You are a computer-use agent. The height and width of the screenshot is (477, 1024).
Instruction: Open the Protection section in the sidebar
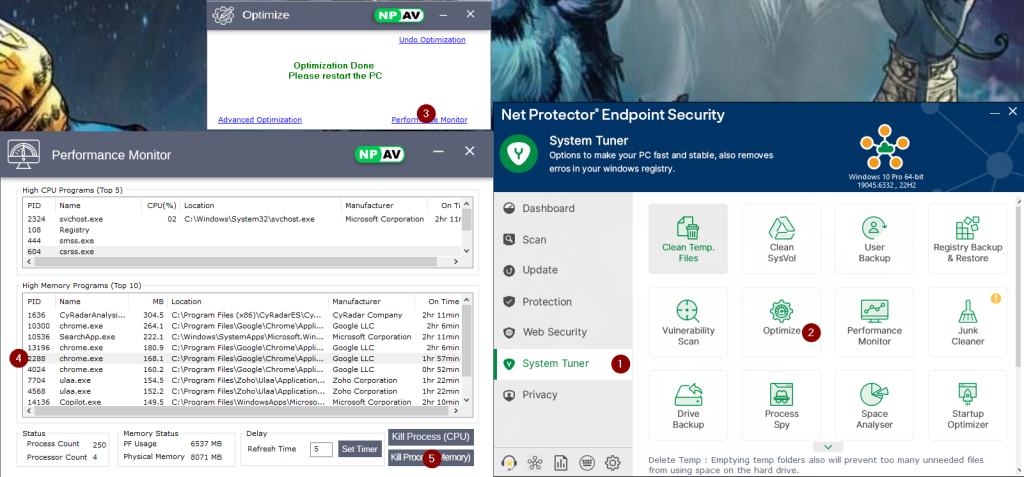pyautogui.click(x=548, y=301)
